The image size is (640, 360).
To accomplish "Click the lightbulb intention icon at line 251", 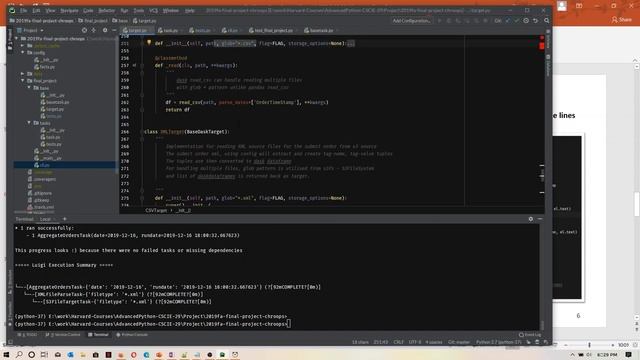I will (149, 42).
